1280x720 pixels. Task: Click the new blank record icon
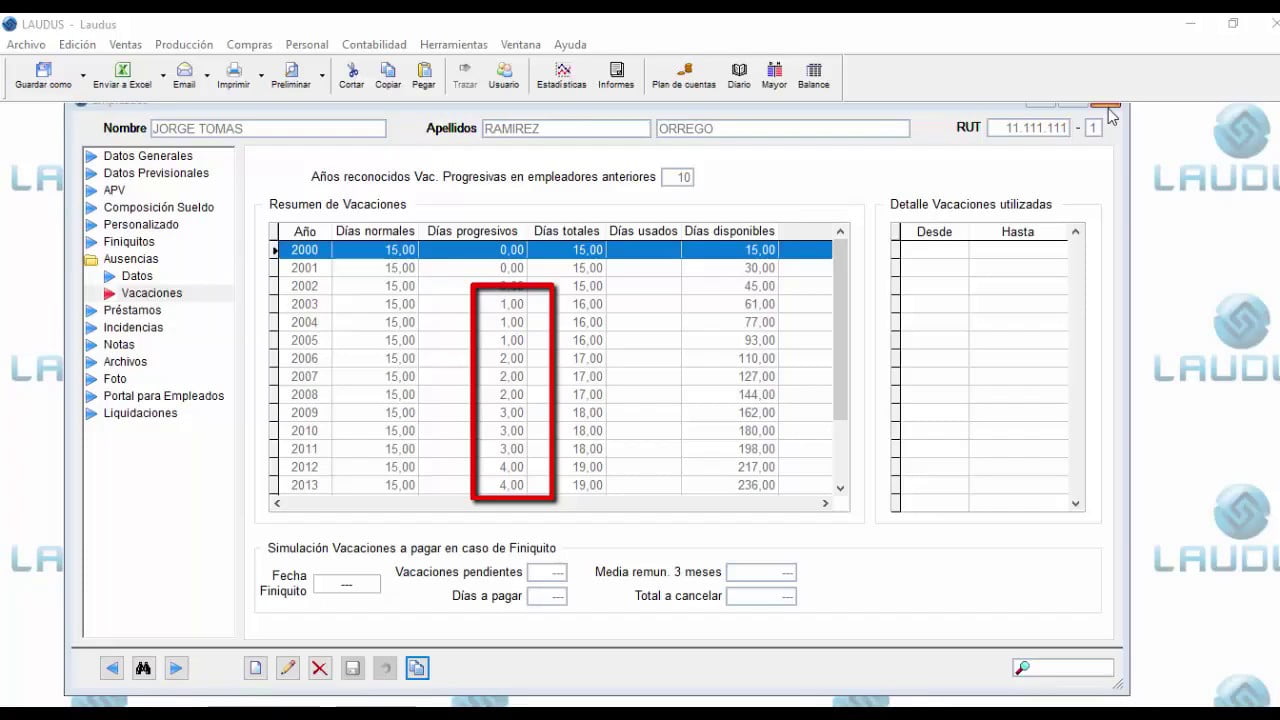tap(256, 668)
